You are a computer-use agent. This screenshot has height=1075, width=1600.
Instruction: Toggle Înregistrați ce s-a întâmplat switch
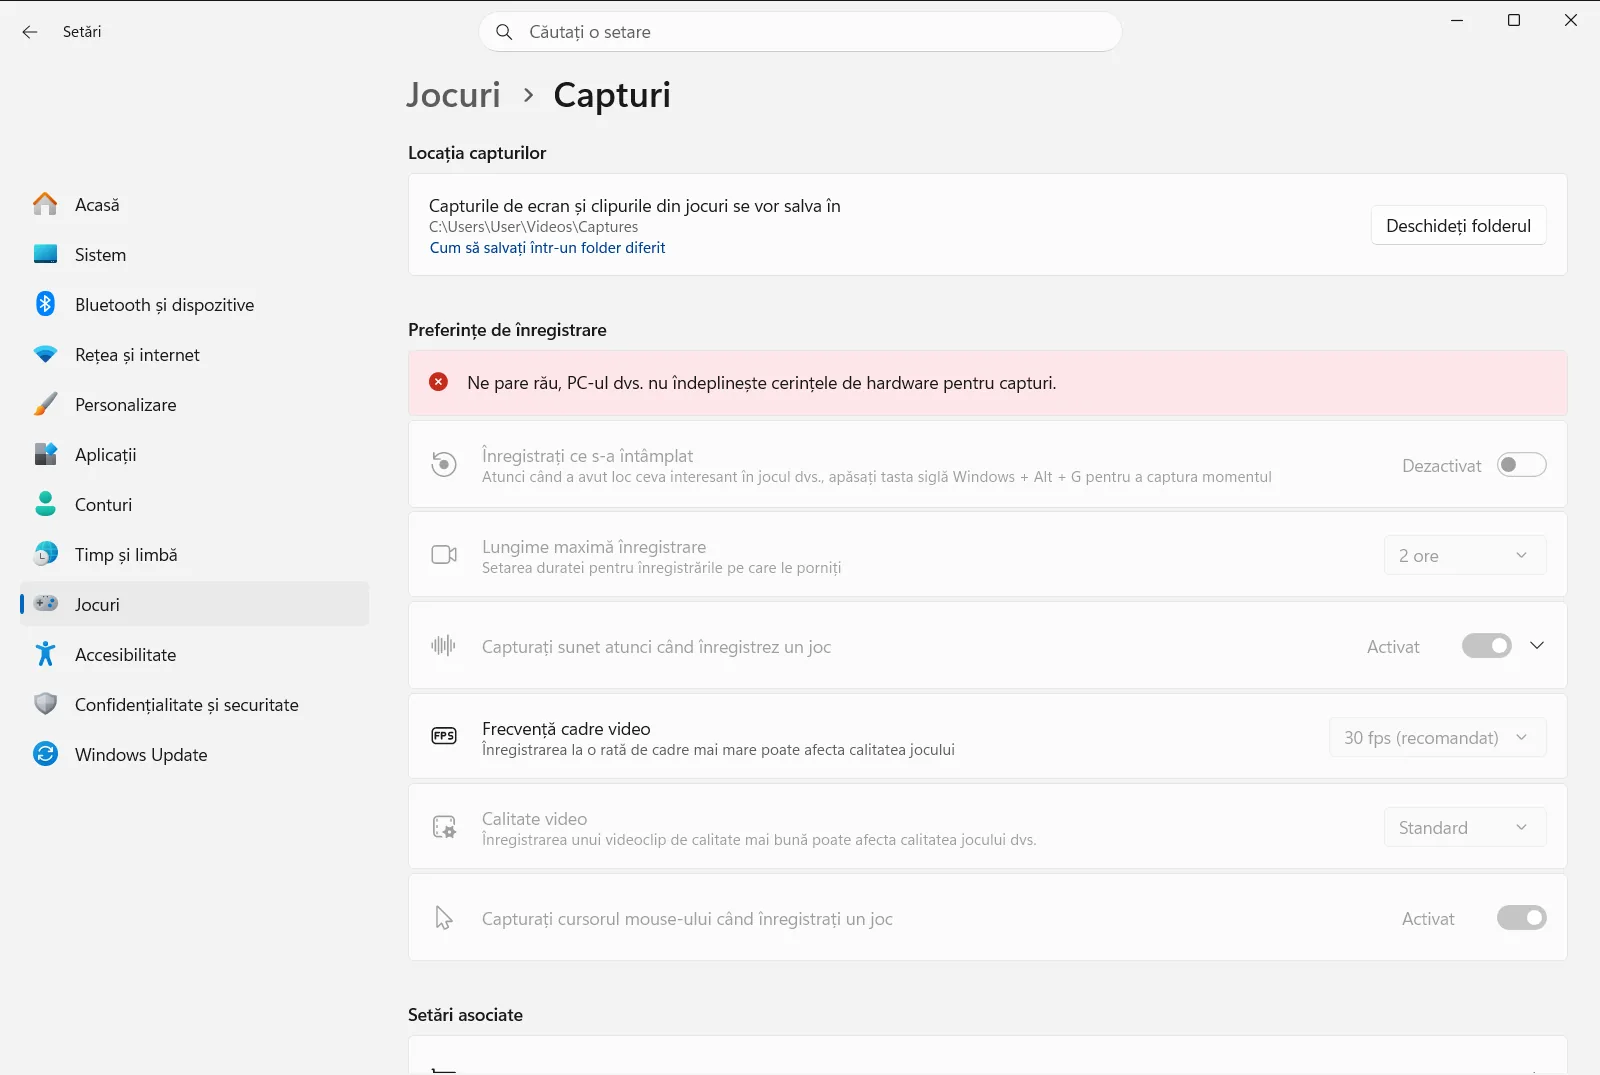1522,465
